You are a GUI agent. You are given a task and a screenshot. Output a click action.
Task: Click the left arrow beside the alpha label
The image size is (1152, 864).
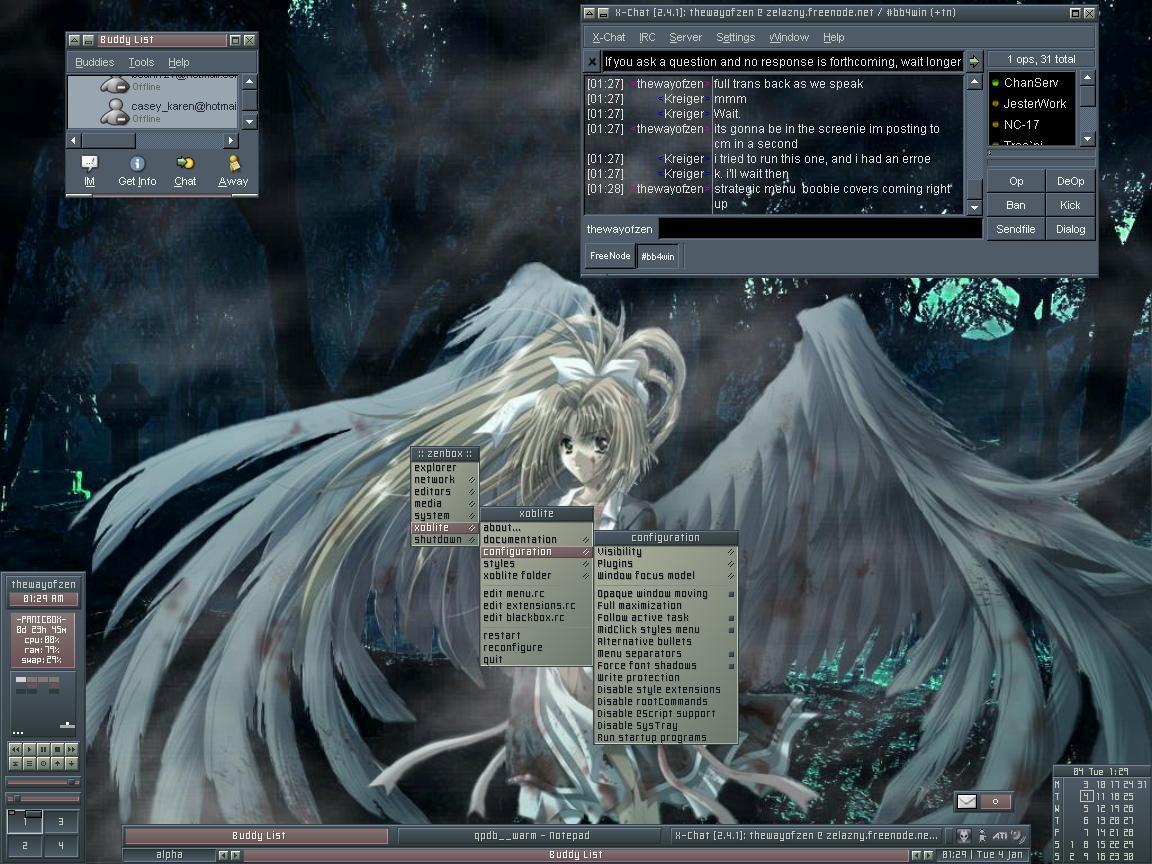pos(223,855)
